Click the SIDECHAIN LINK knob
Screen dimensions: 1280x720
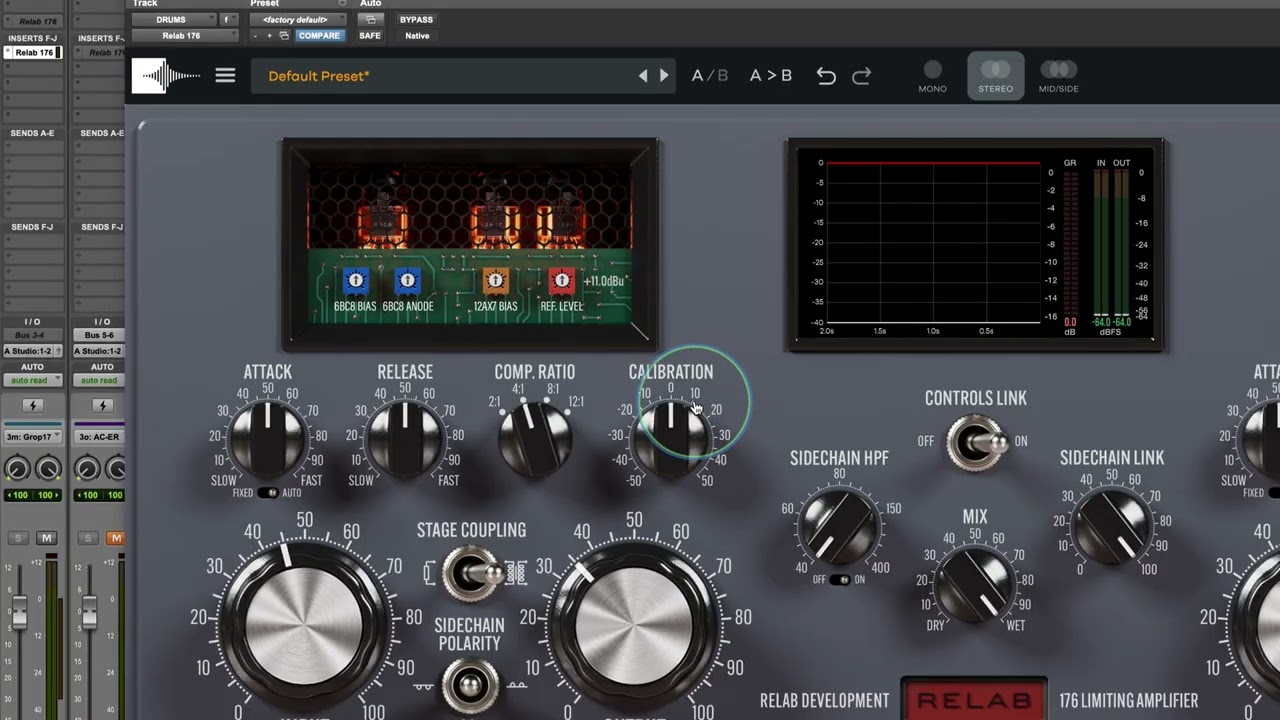point(1112,525)
